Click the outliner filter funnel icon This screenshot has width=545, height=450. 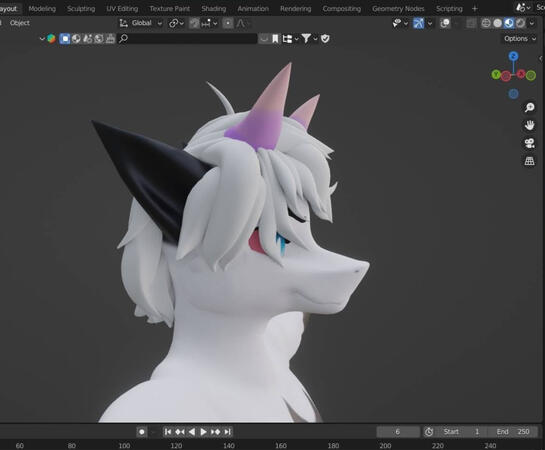pyautogui.click(x=306, y=39)
